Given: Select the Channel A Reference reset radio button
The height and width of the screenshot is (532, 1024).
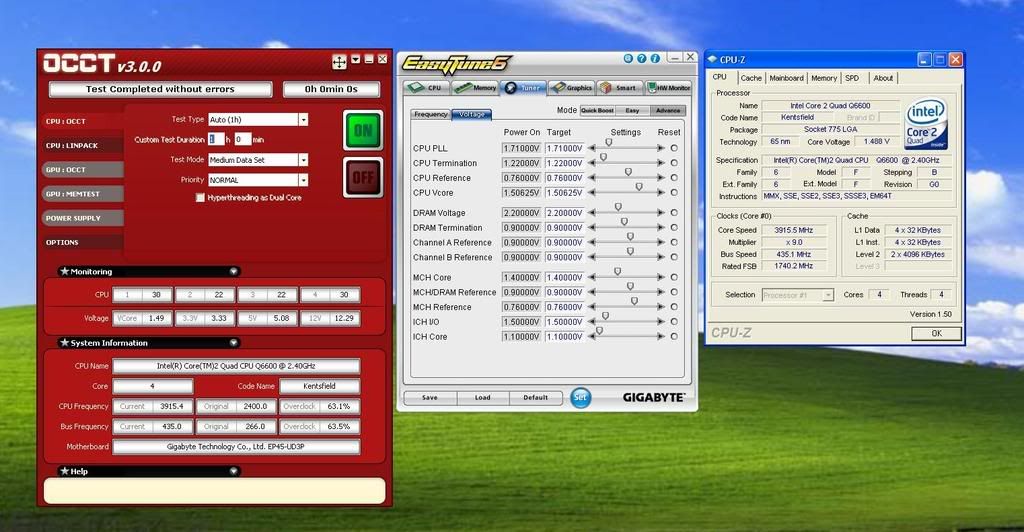Looking at the screenshot, I should point(674,242).
